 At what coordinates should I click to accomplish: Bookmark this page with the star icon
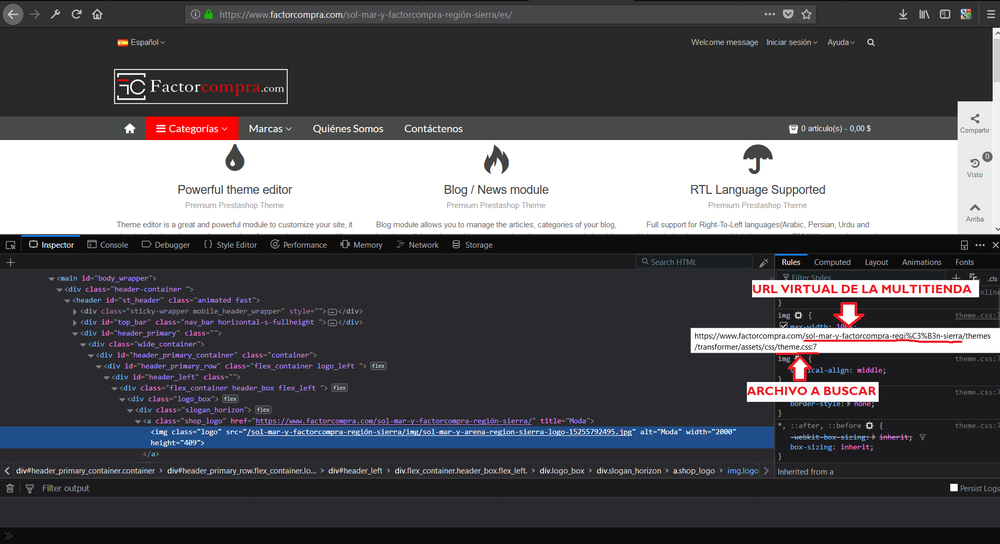[807, 14]
